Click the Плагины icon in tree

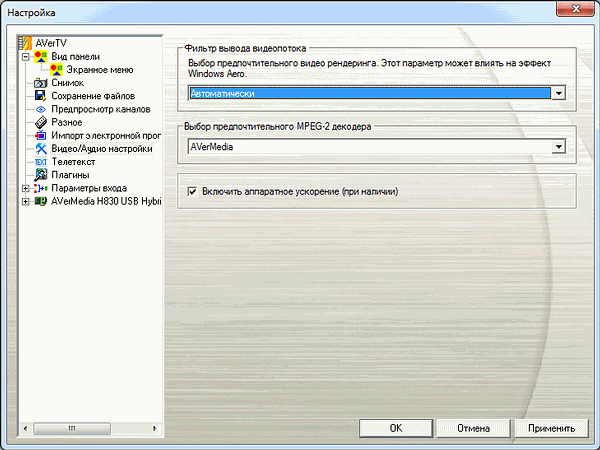pos(41,174)
